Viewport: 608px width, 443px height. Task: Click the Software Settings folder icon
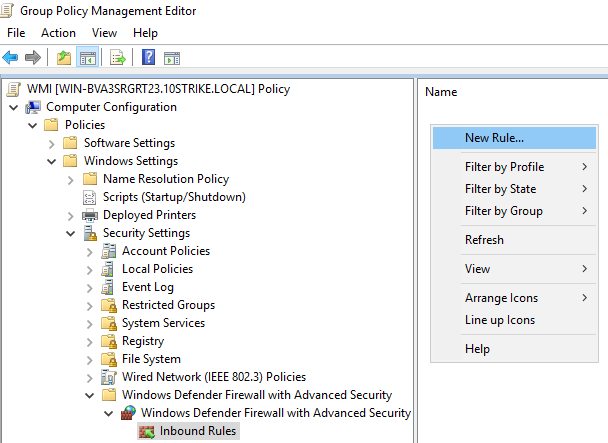pos(70,143)
